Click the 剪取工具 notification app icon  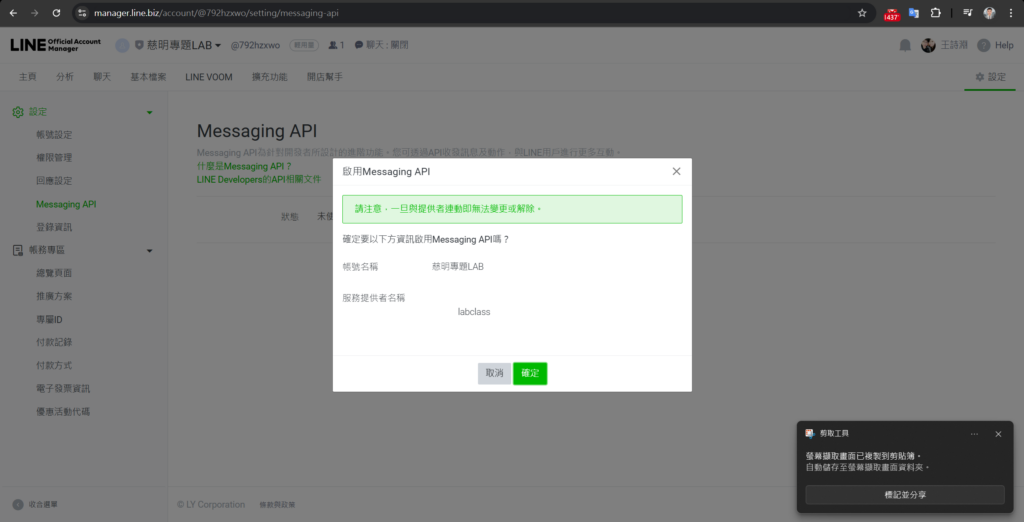810,434
